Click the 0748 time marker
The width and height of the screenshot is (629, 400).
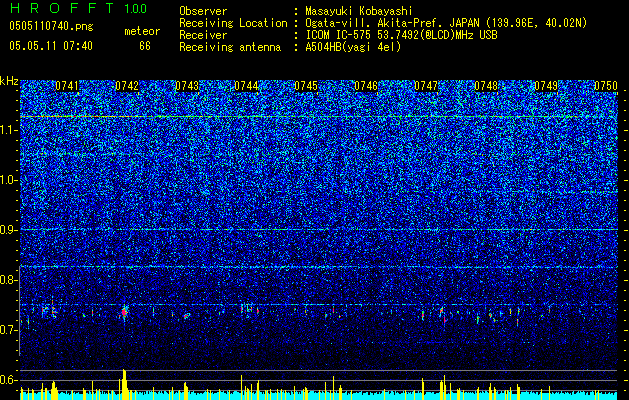click(486, 86)
